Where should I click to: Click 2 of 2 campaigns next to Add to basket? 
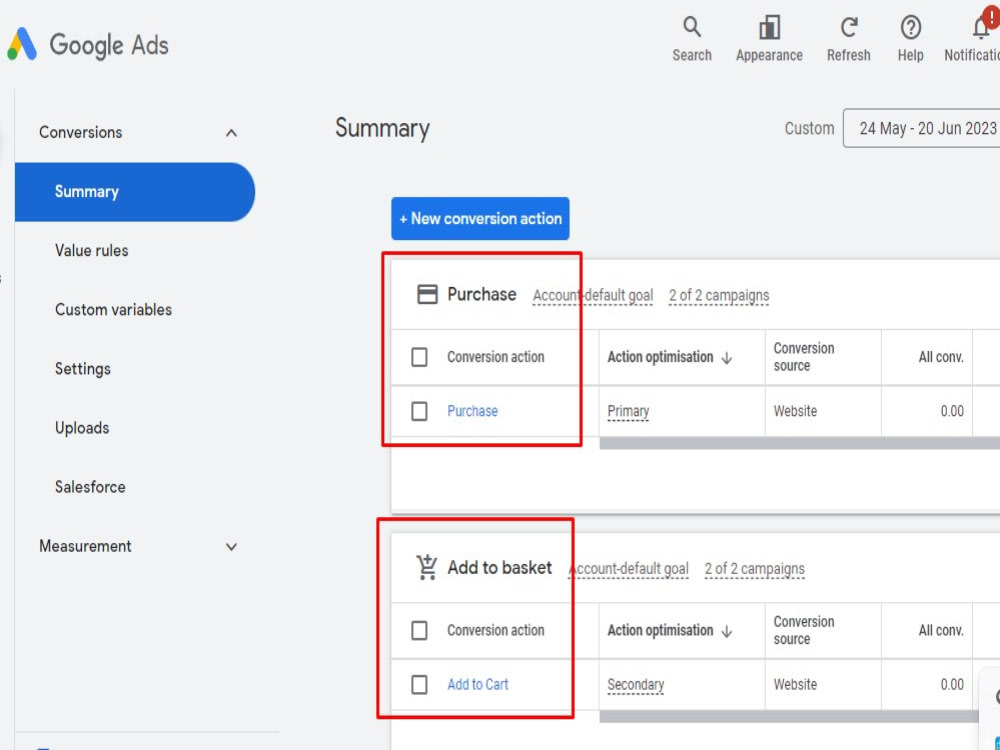(754, 569)
